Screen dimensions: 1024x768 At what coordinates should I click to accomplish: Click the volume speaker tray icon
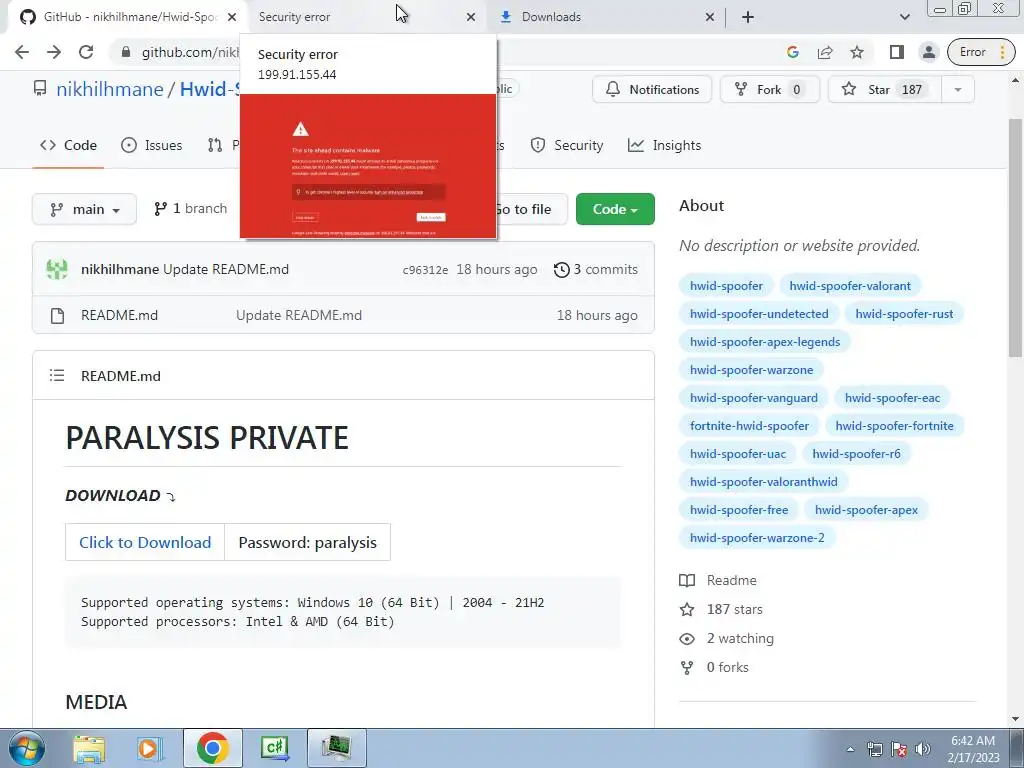click(x=923, y=749)
